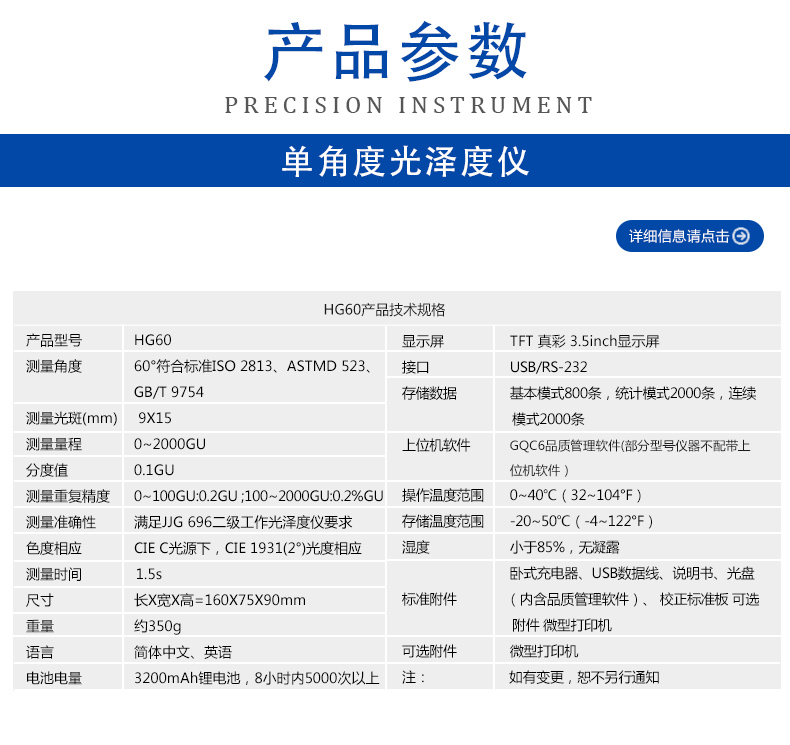Select the TFT 真彩 3.5inch显示屏 cell
The width and height of the screenshot is (790, 745).
coord(584,340)
